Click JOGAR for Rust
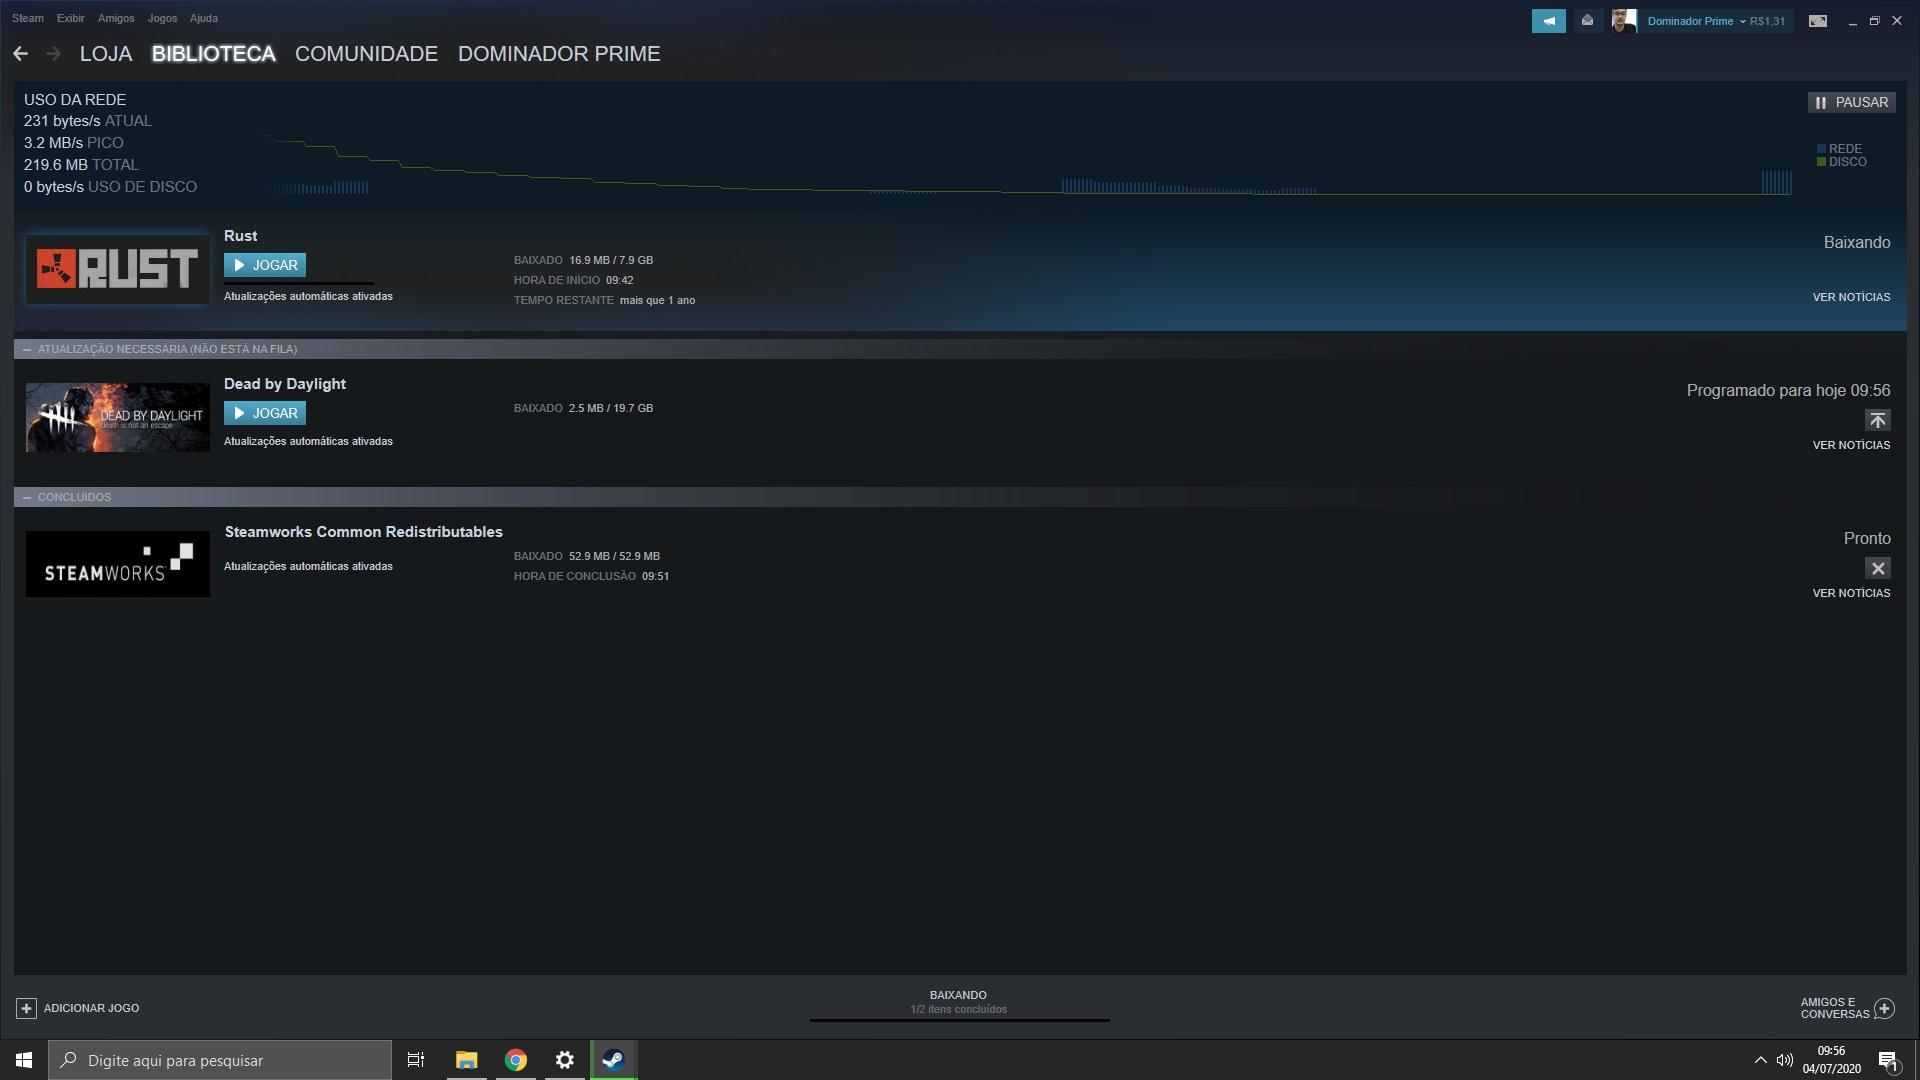Image resolution: width=1920 pixels, height=1080 pixels. tap(265, 265)
